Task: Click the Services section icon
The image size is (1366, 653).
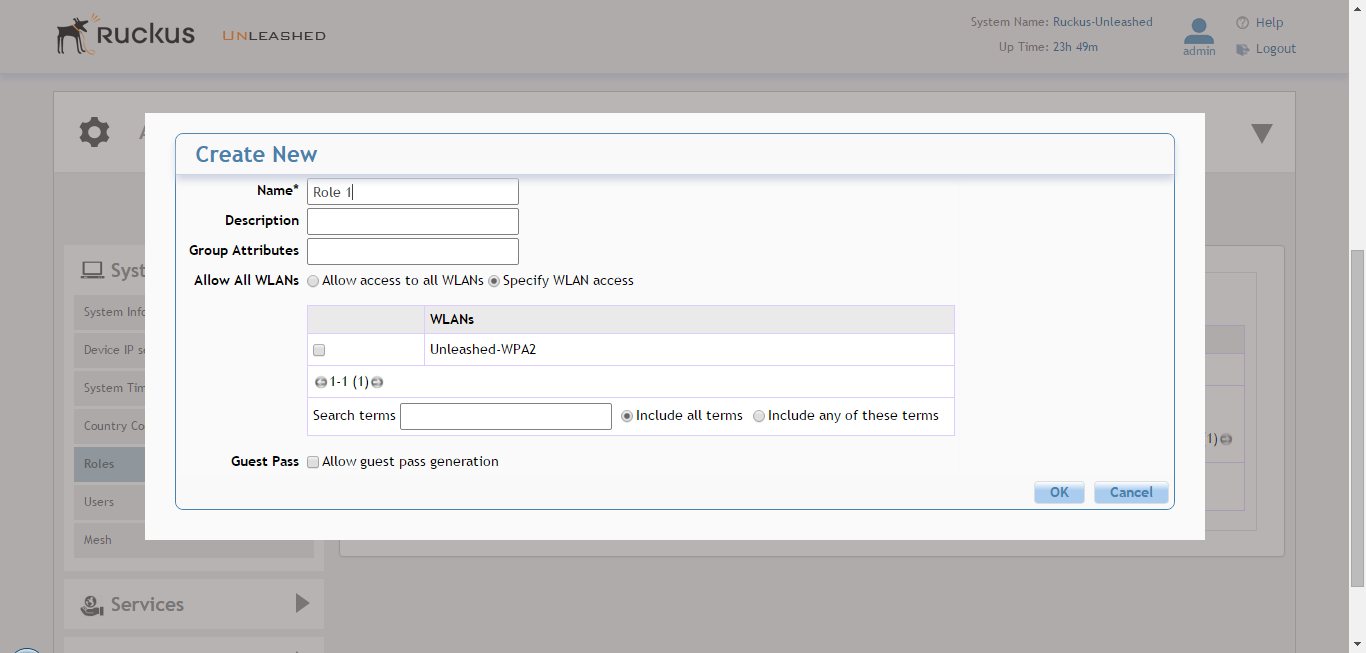Action: 93,604
